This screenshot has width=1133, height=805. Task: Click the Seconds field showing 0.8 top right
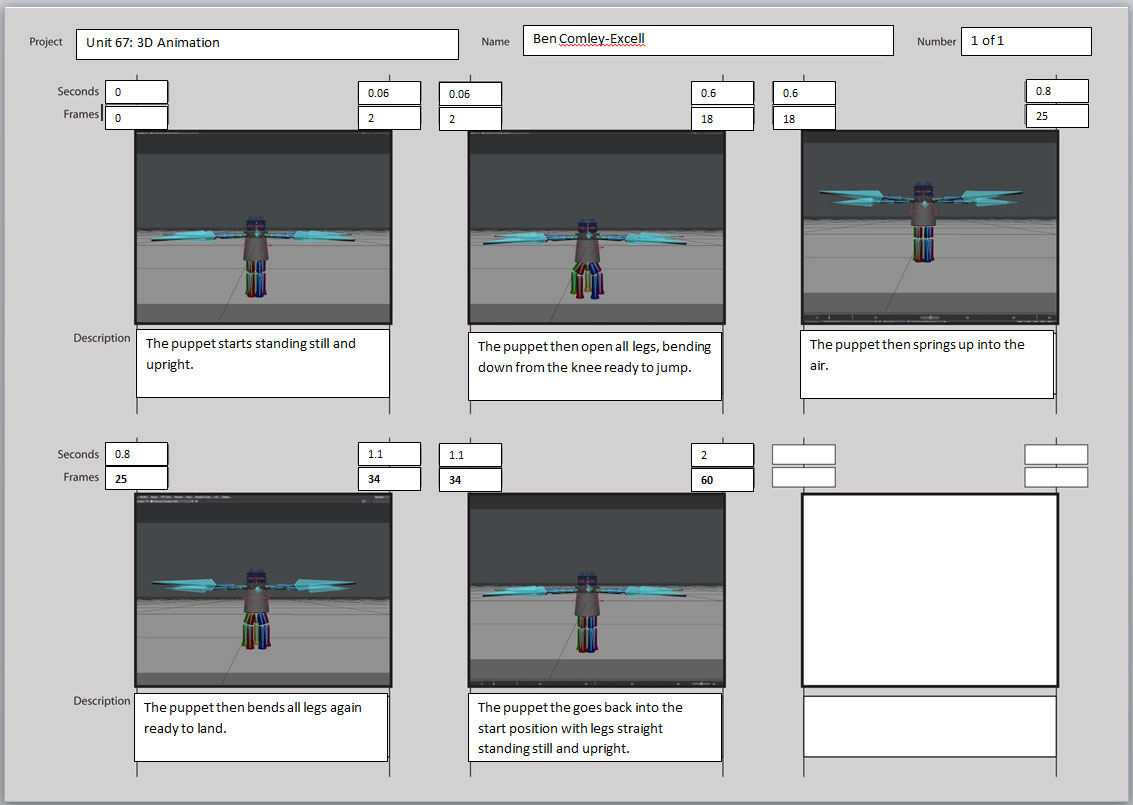point(1057,90)
